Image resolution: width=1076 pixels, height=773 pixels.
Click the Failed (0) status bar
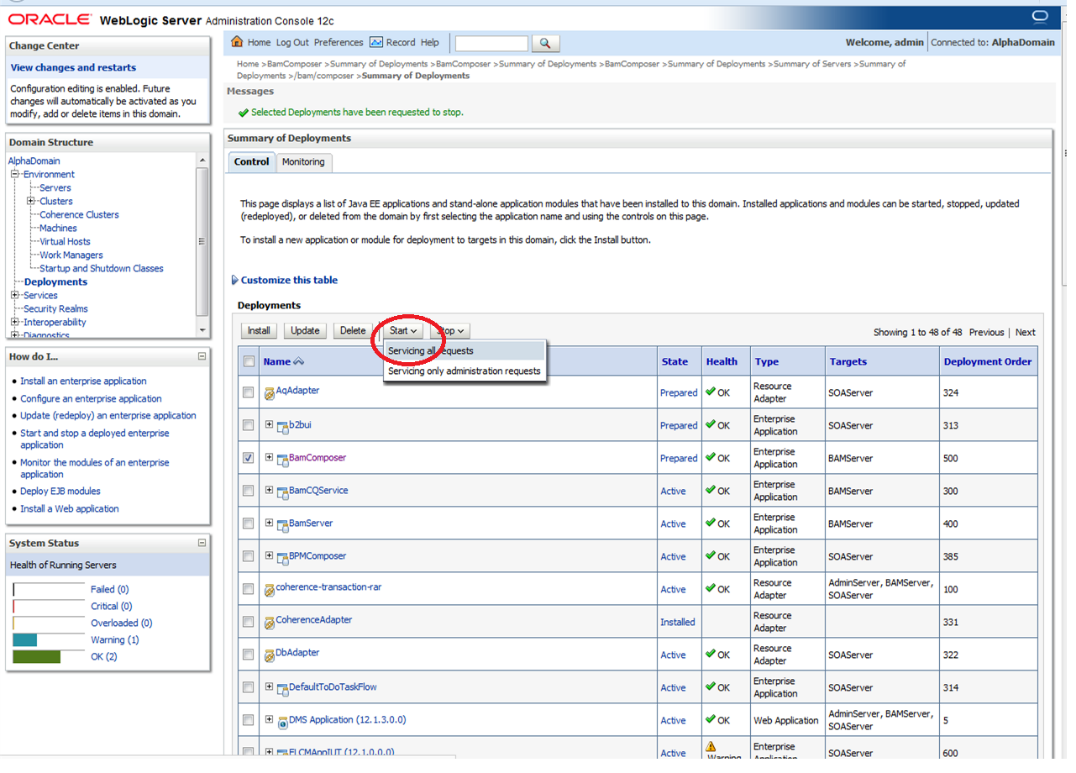48,589
